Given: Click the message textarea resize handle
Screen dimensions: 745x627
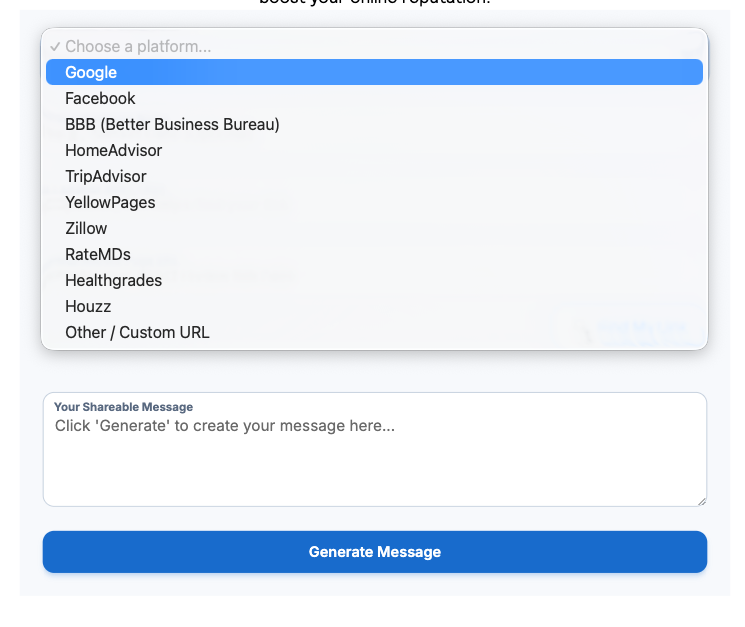Looking at the screenshot, I should (702, 501).
